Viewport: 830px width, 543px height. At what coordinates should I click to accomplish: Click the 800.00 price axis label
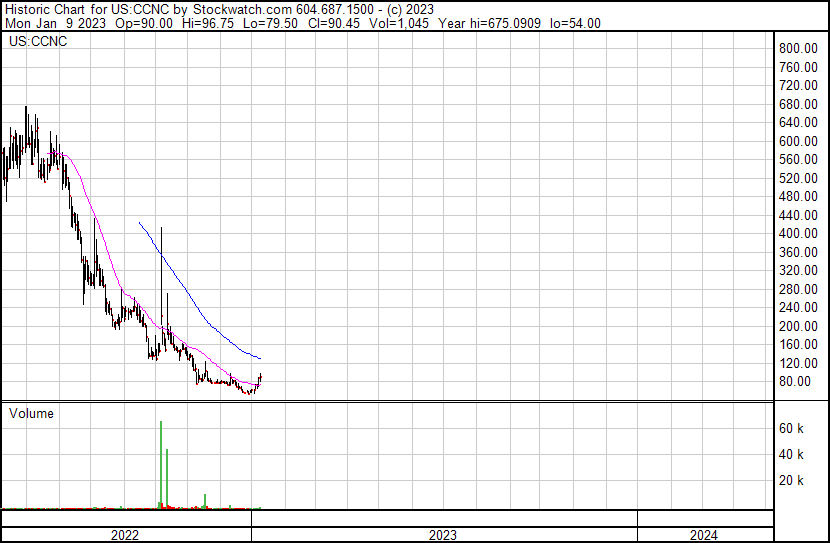click(799, 48)
